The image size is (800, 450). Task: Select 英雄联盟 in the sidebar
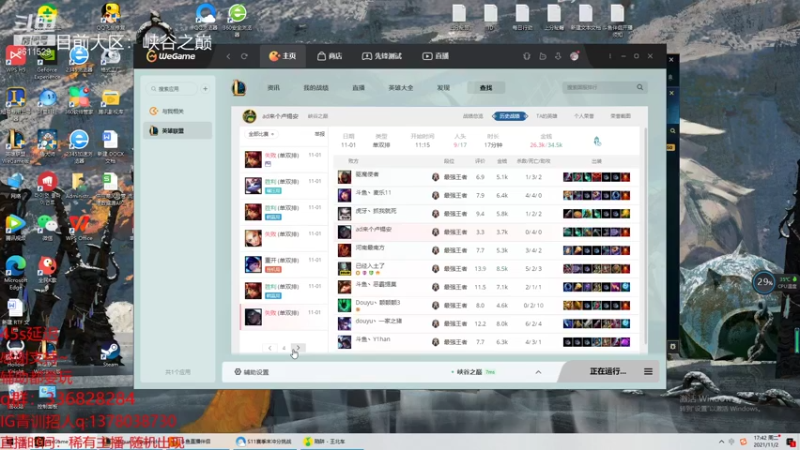click(x=177, y=131)
